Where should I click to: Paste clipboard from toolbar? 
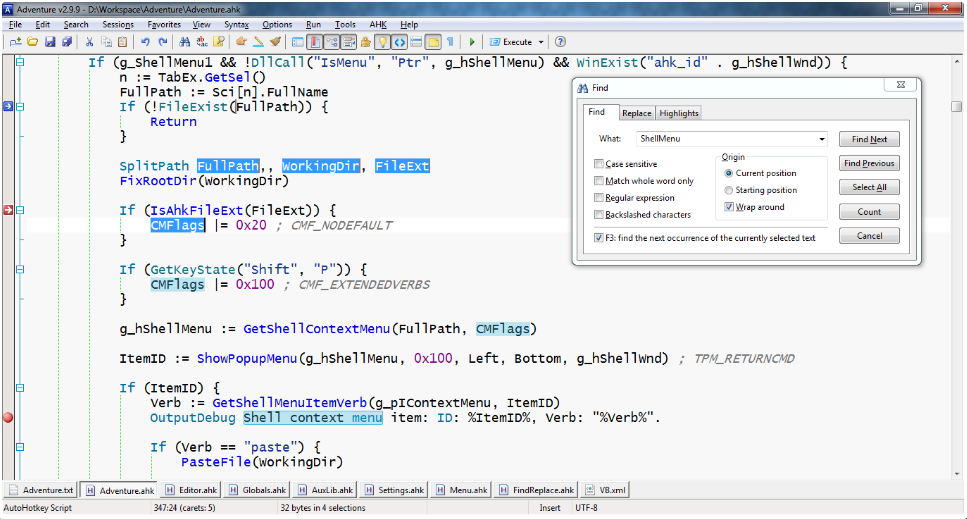pos(123,42)
